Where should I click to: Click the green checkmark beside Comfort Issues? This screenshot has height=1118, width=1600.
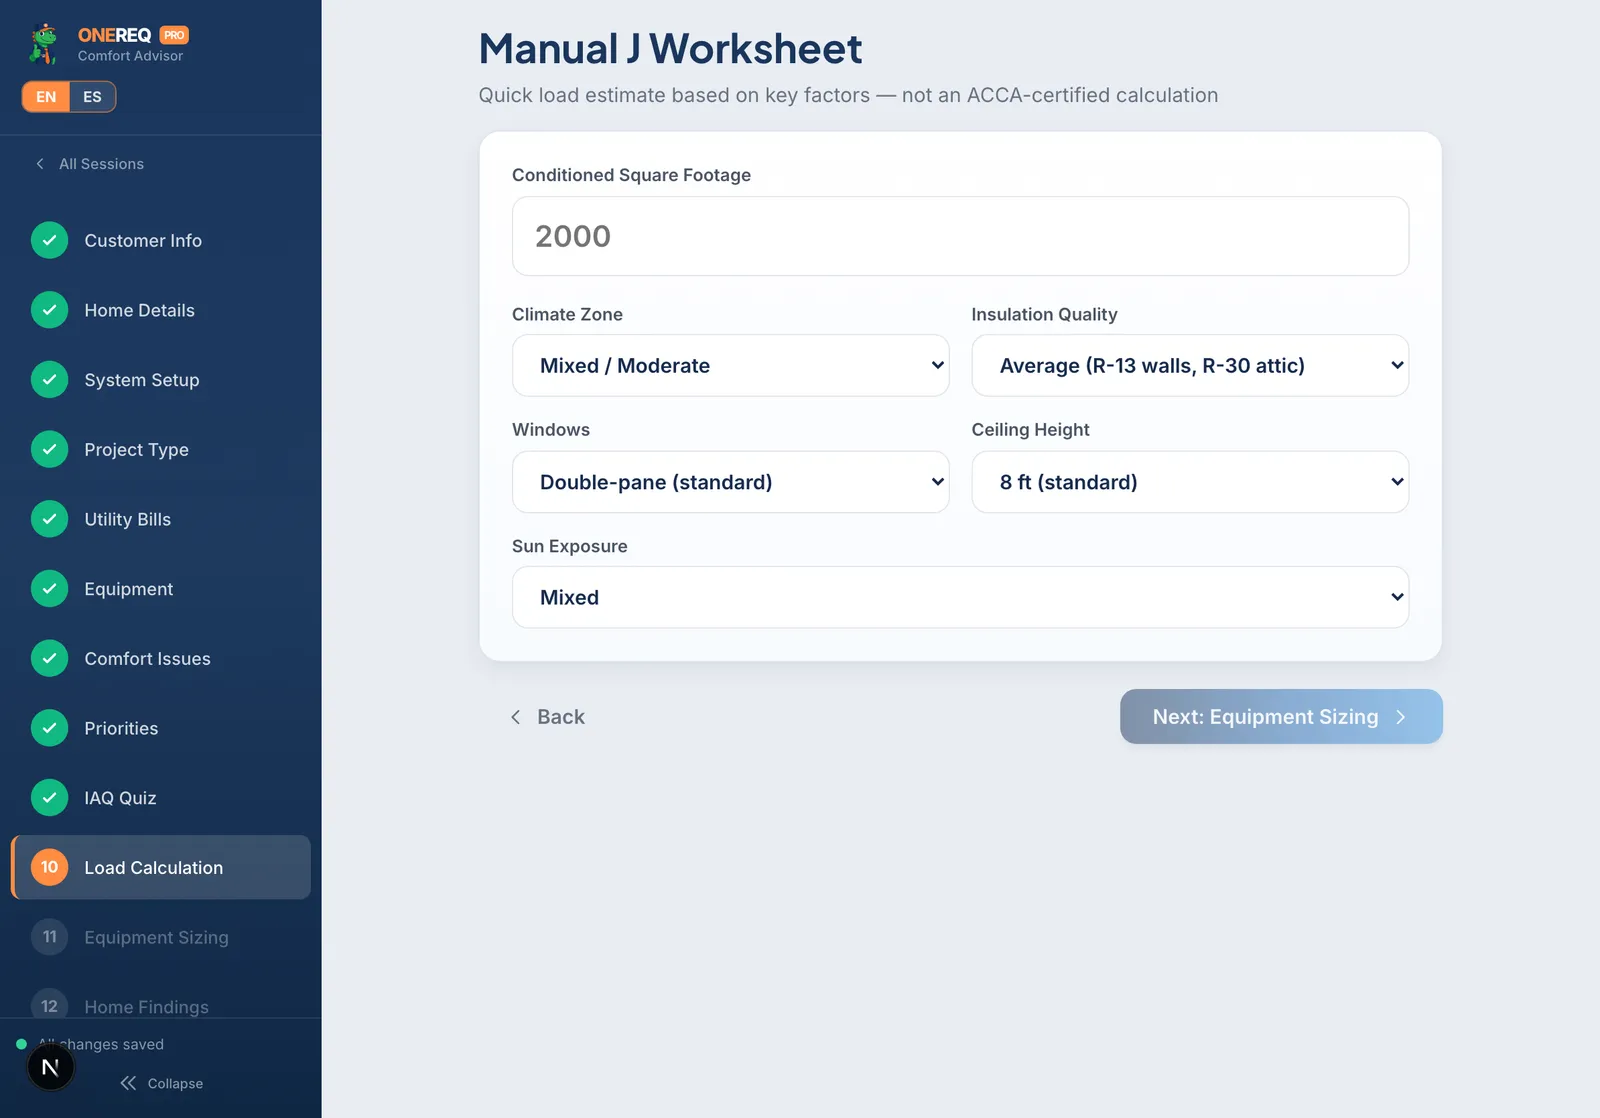coord(49,658)
